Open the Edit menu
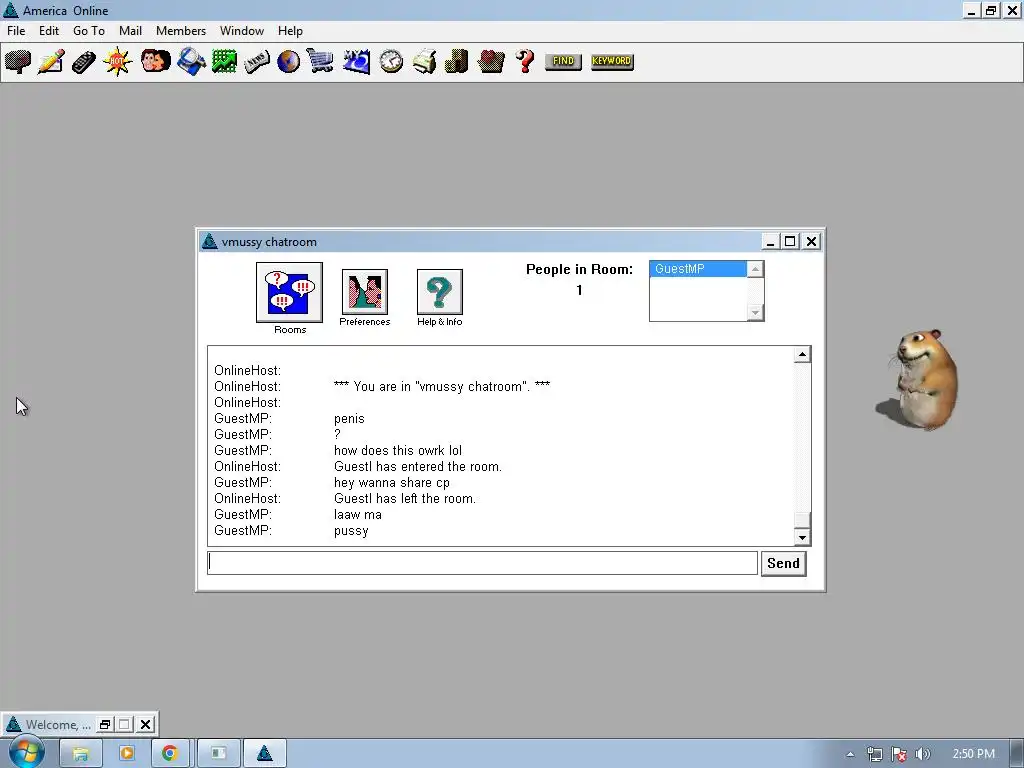1024x768 pixels. [49, 31]
